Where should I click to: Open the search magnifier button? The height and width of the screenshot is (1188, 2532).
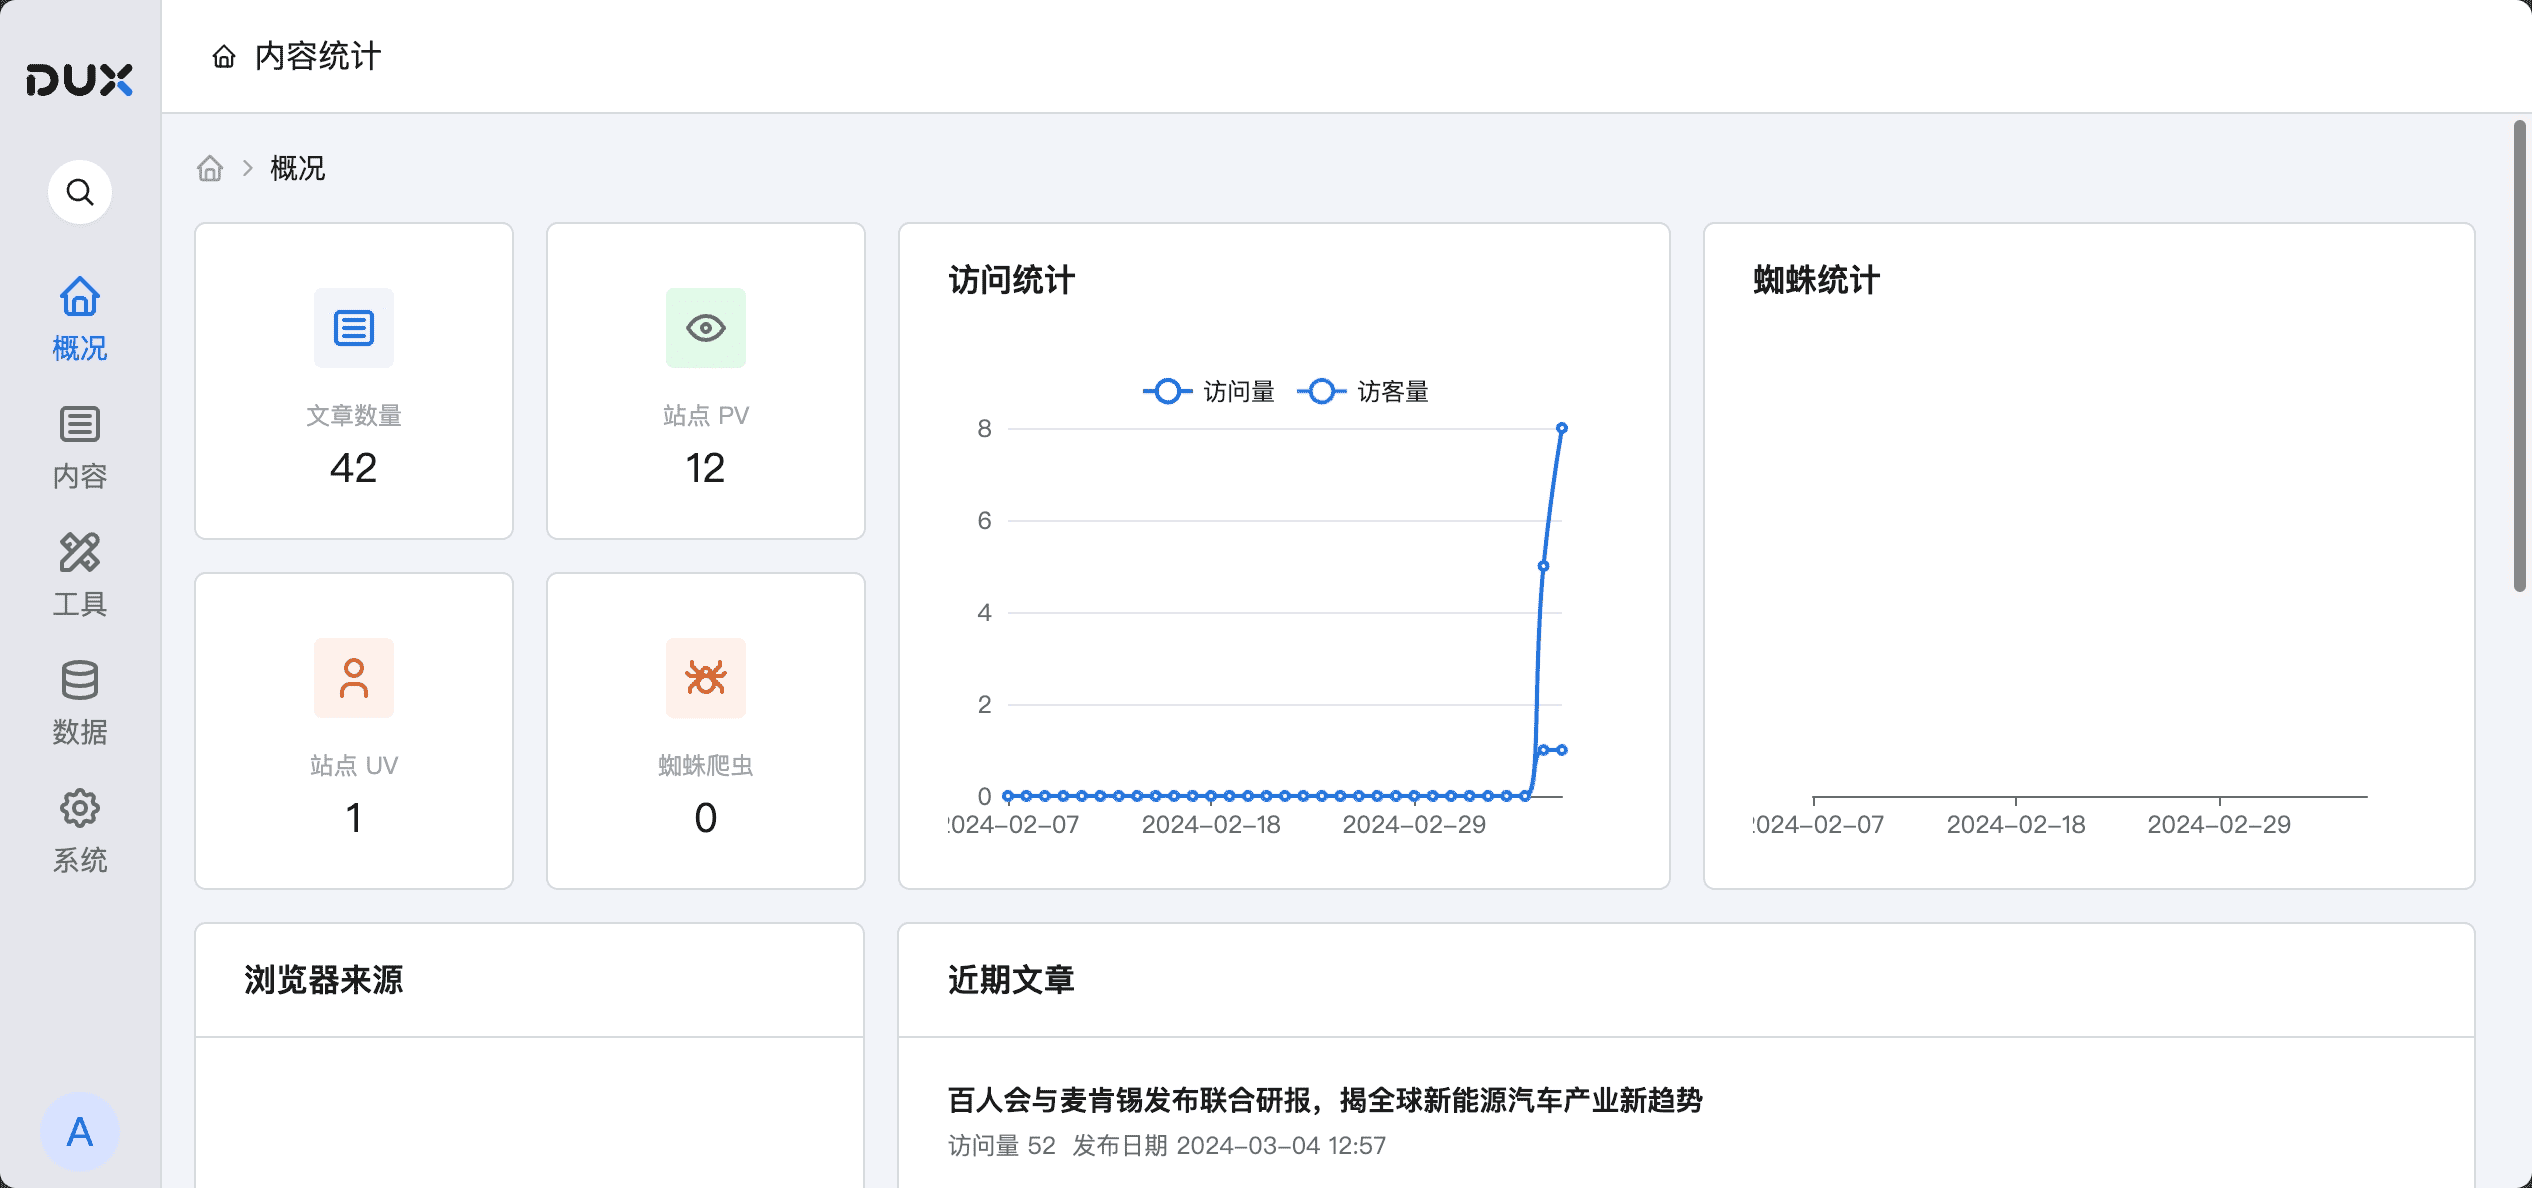click(x=80, y=191)
